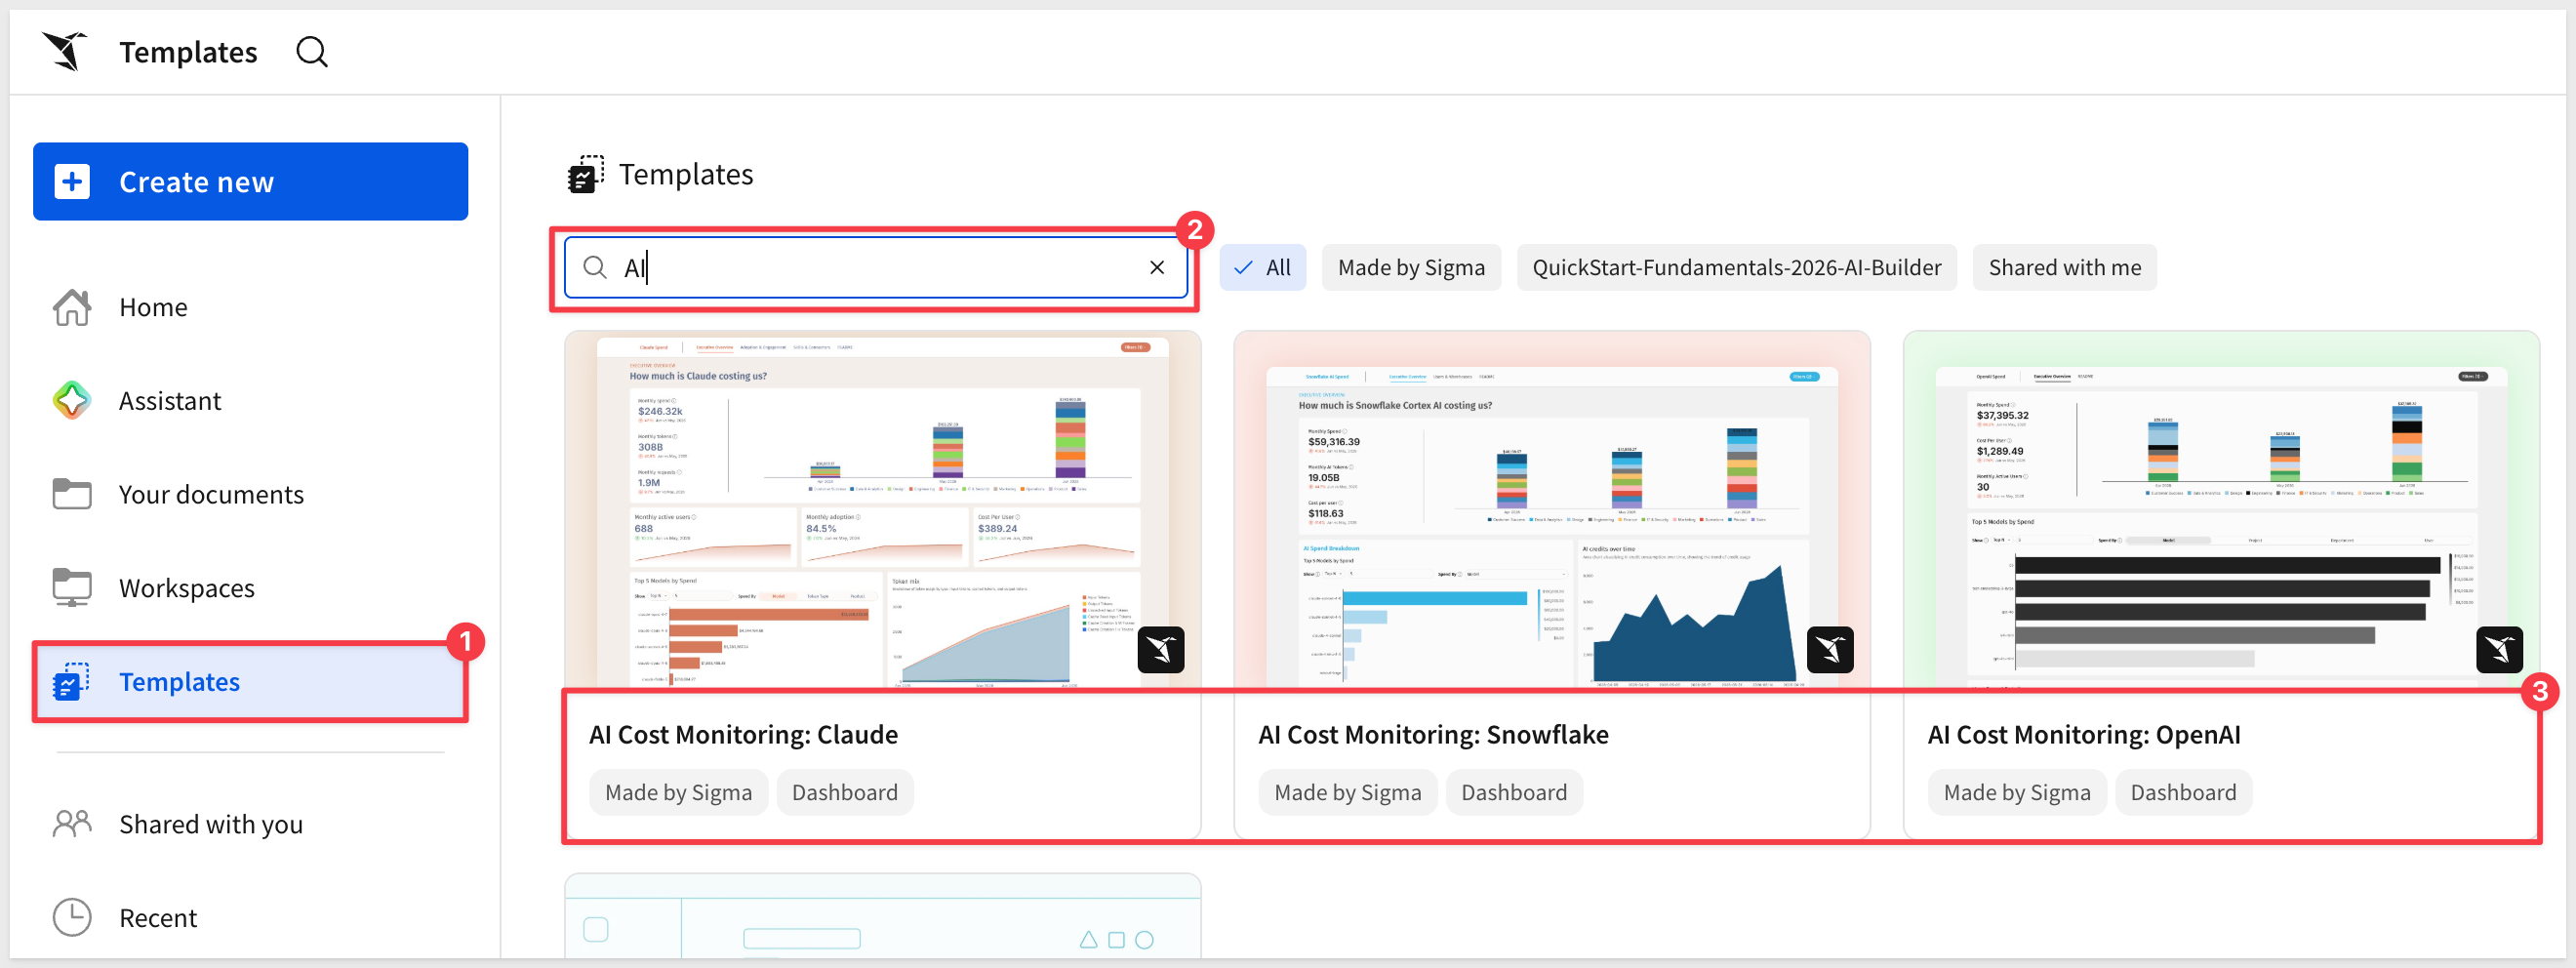2576x968 pixels.
Task: Filter by QuickStart-Fundamentals-2026-AI-Builder chip
Action: point(1736,267)
